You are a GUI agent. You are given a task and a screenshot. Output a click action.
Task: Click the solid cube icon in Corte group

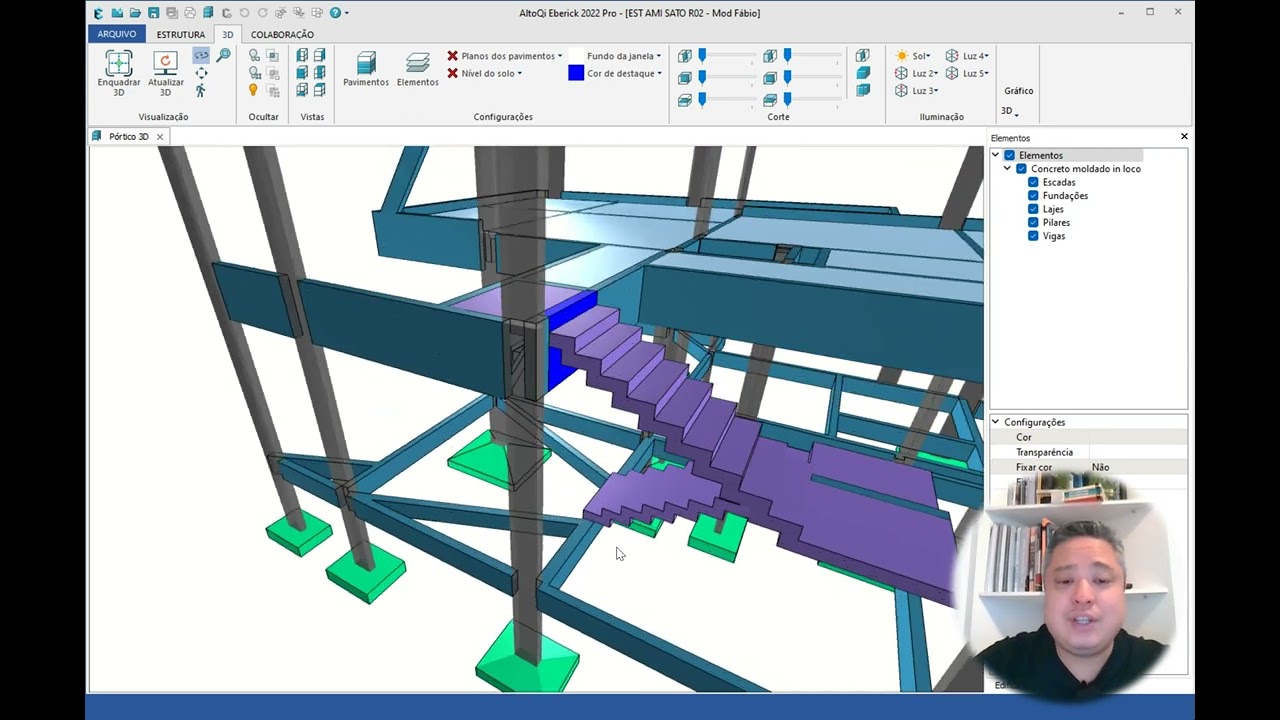coord(863,73)
